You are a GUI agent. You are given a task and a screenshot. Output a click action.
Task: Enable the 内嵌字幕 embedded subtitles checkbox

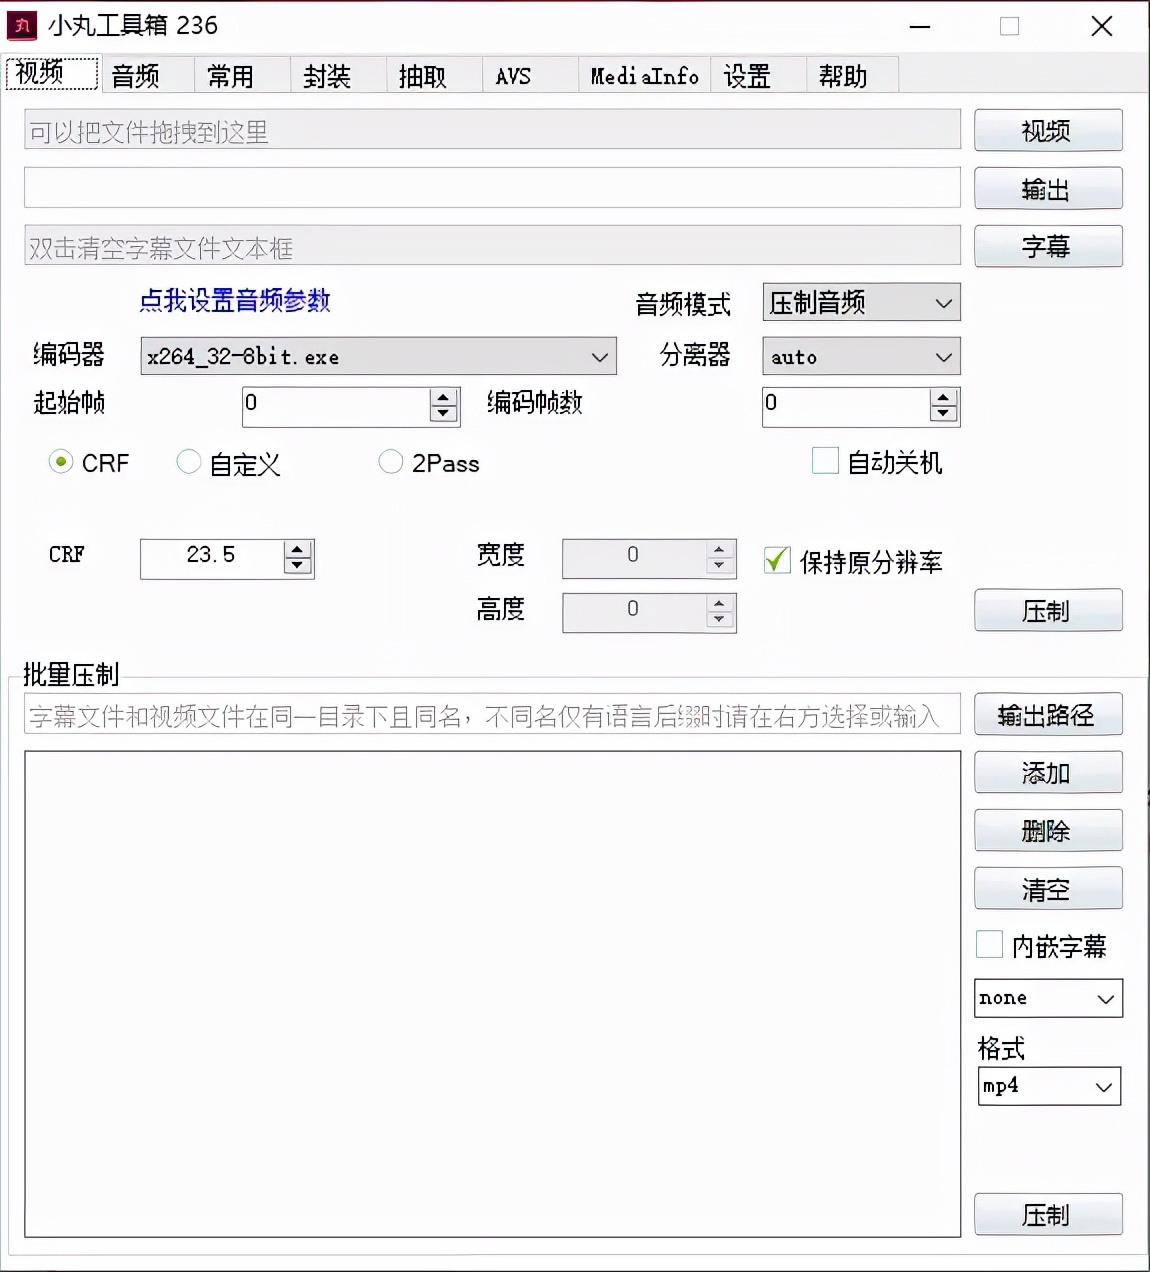click(x=988, y=944)
